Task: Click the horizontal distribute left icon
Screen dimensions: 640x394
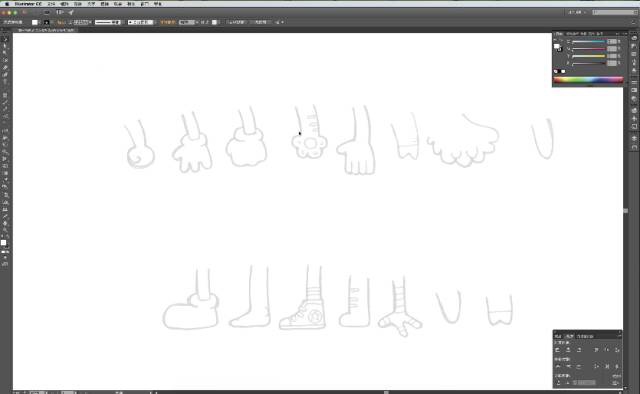Action: (596, 366)
